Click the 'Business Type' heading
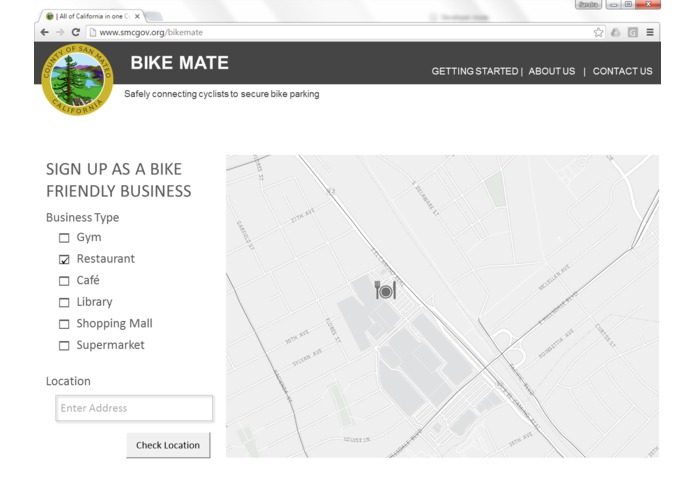This screenshot has width=695, height=494. click(82, 218)
